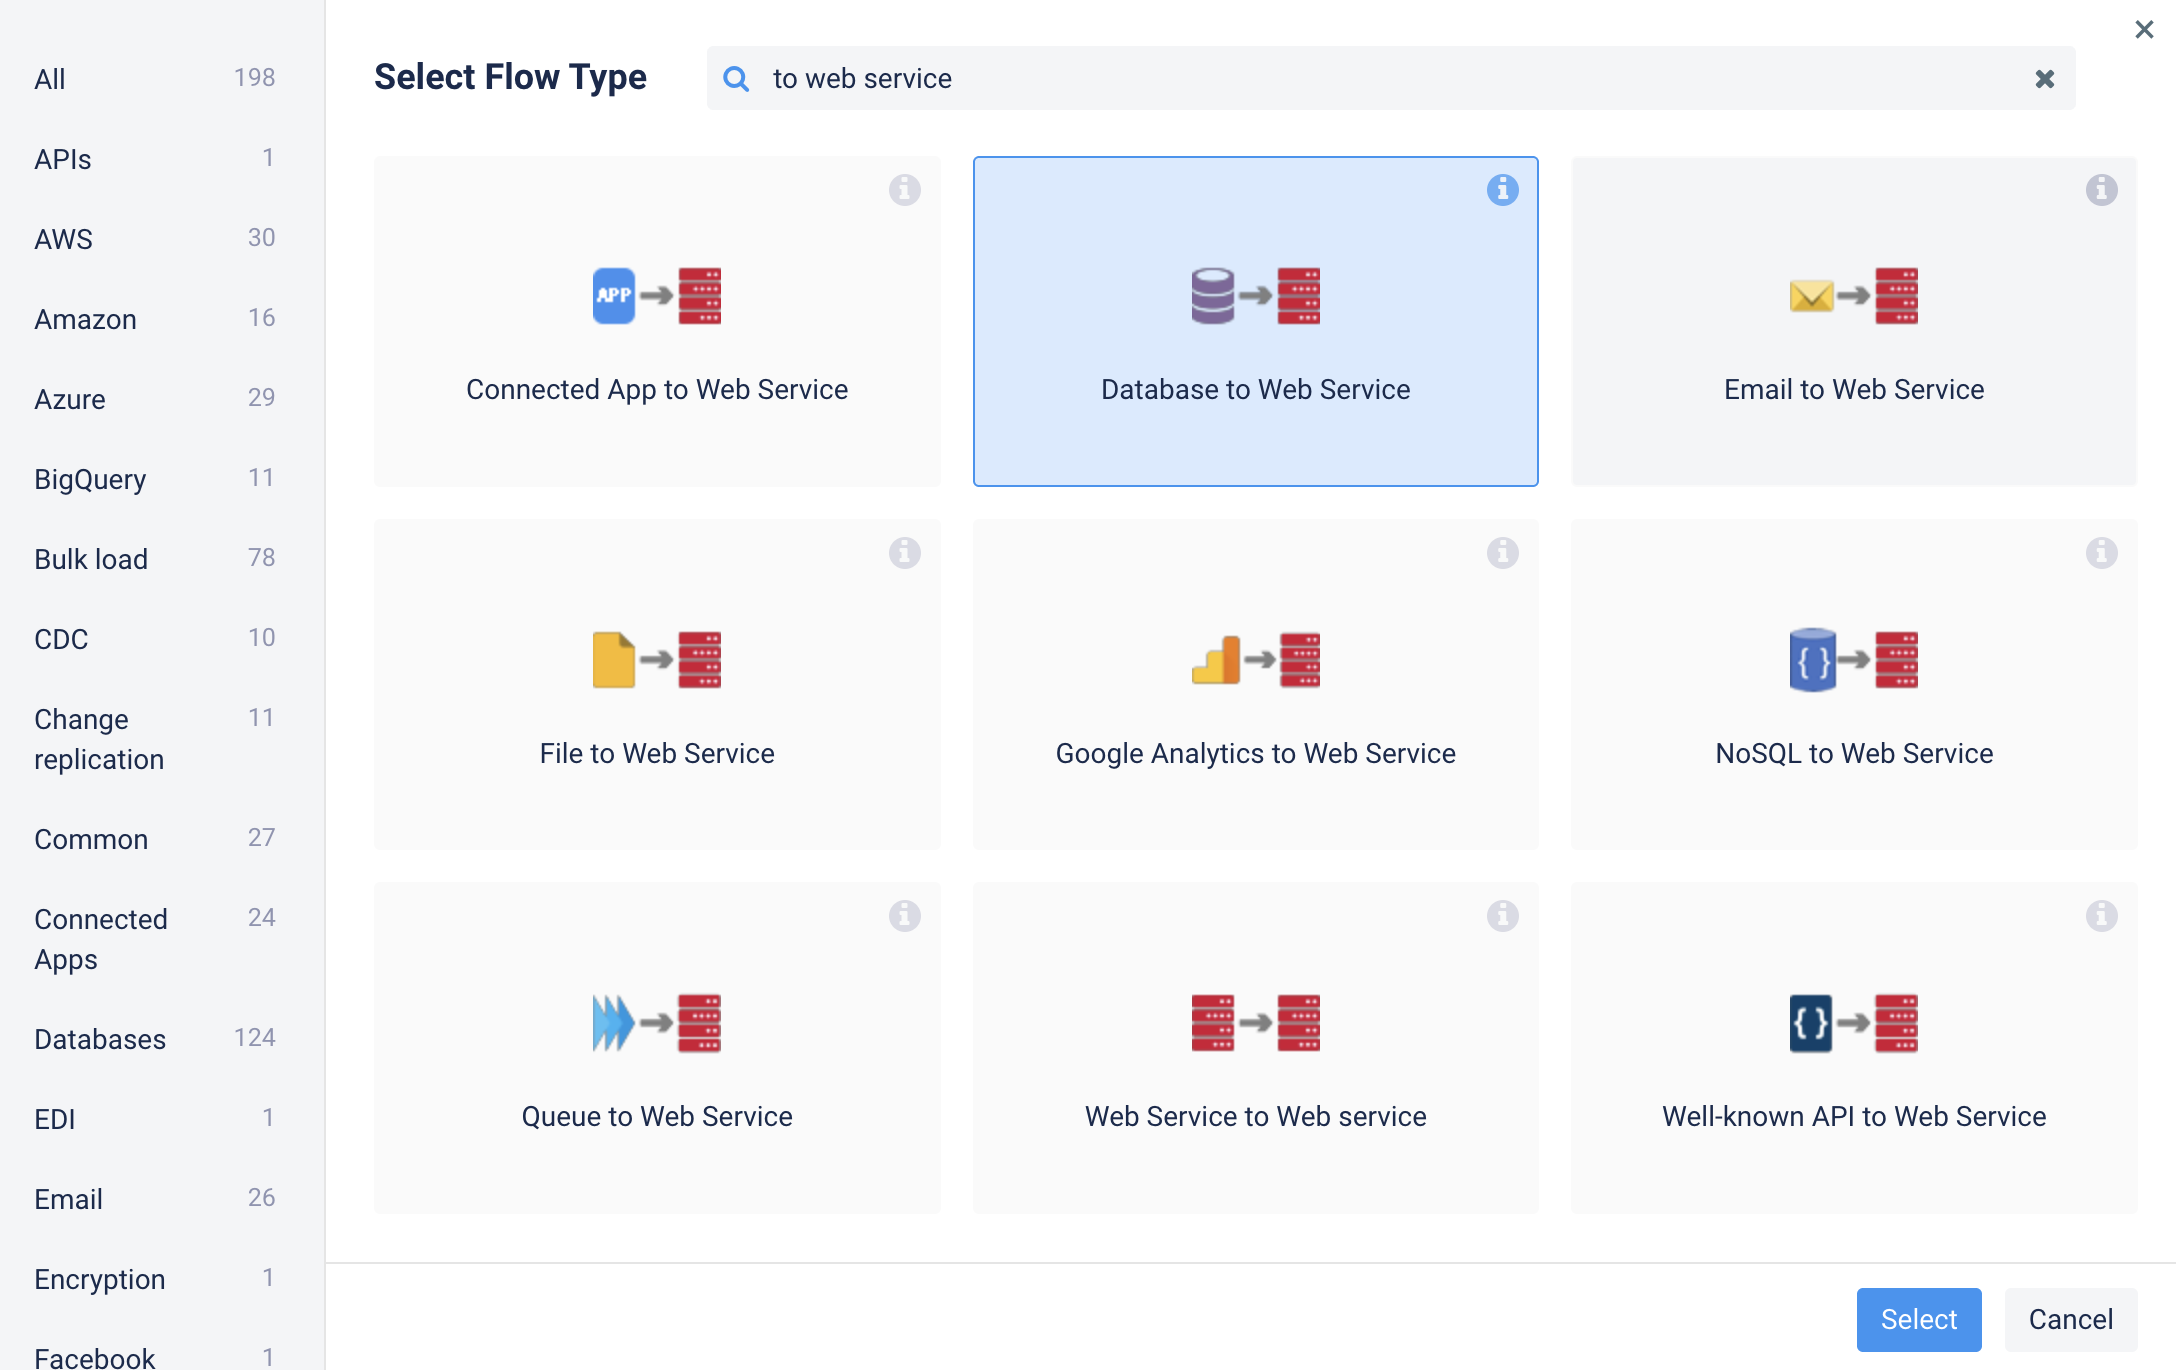The width and height of the screenshot is (2176, 1370).
Task: Open Google Analytics to Web Service info
Action: coord(1502,553)
